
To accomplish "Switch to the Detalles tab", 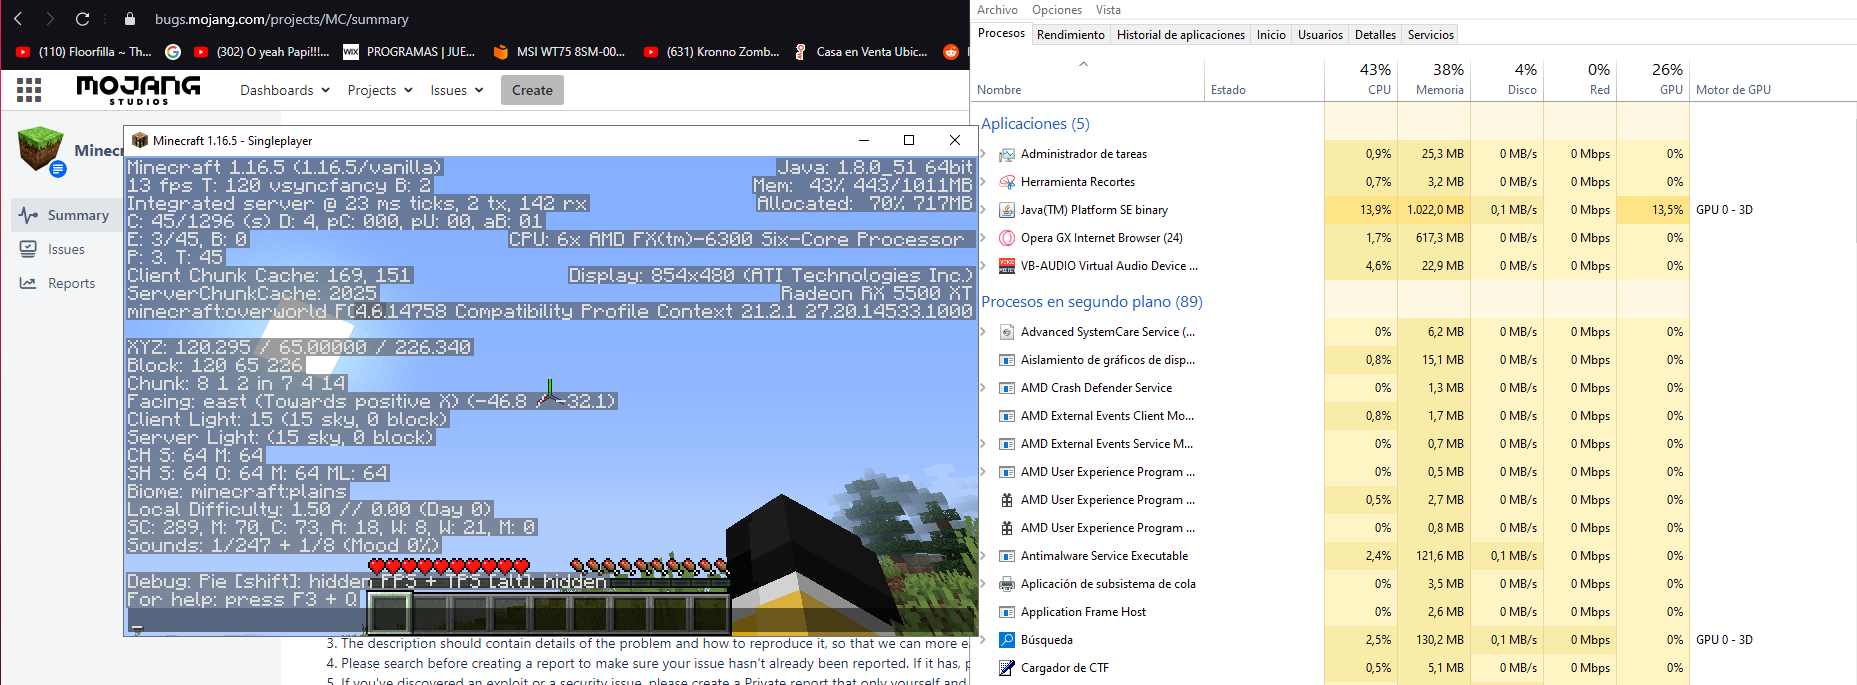I will point(1375,35).
